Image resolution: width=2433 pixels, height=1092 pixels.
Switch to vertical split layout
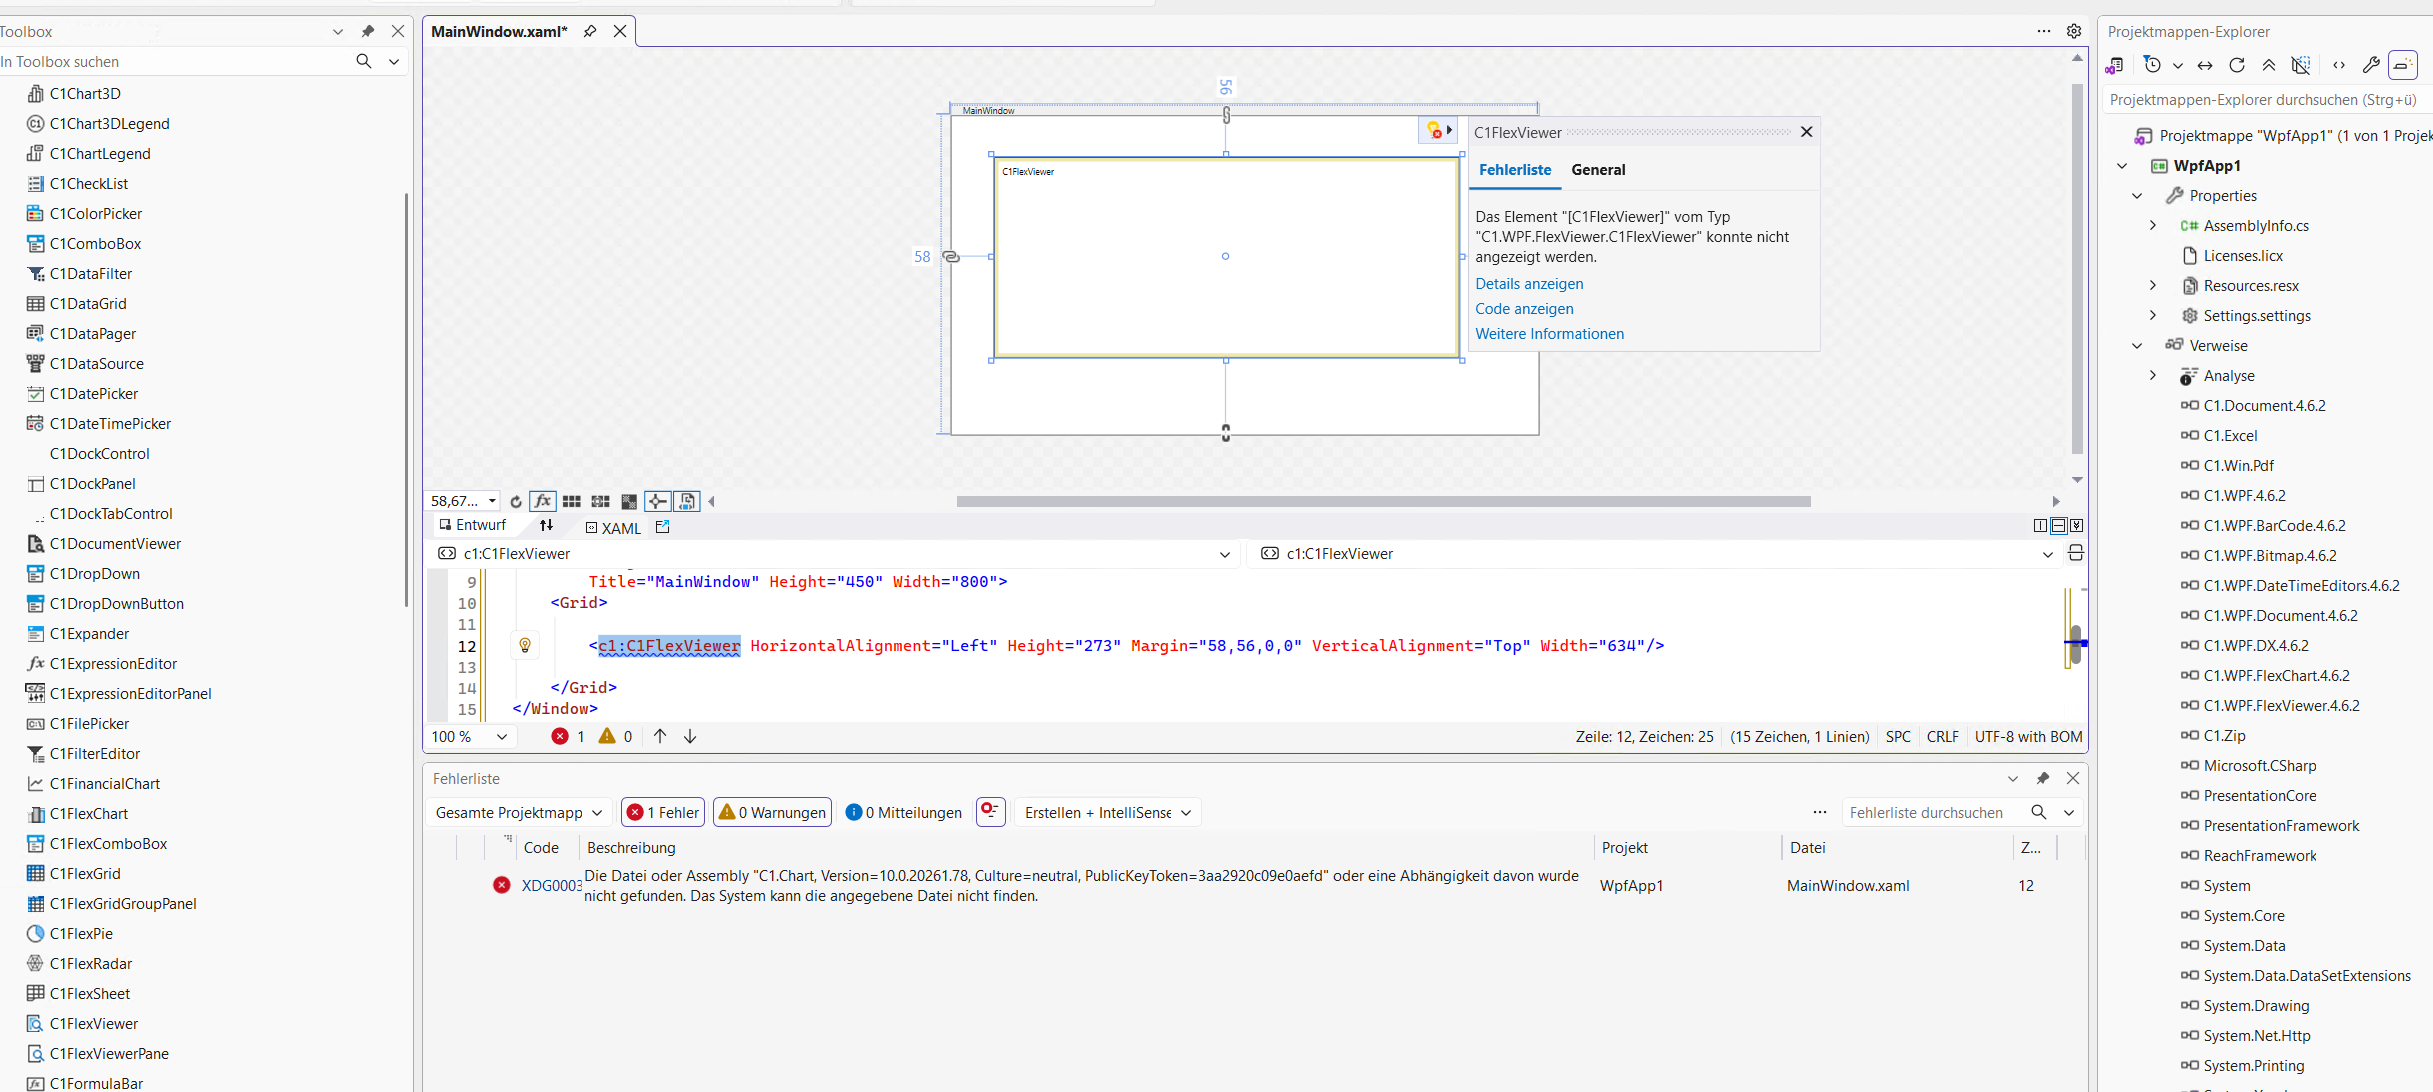click(2040, 525)
